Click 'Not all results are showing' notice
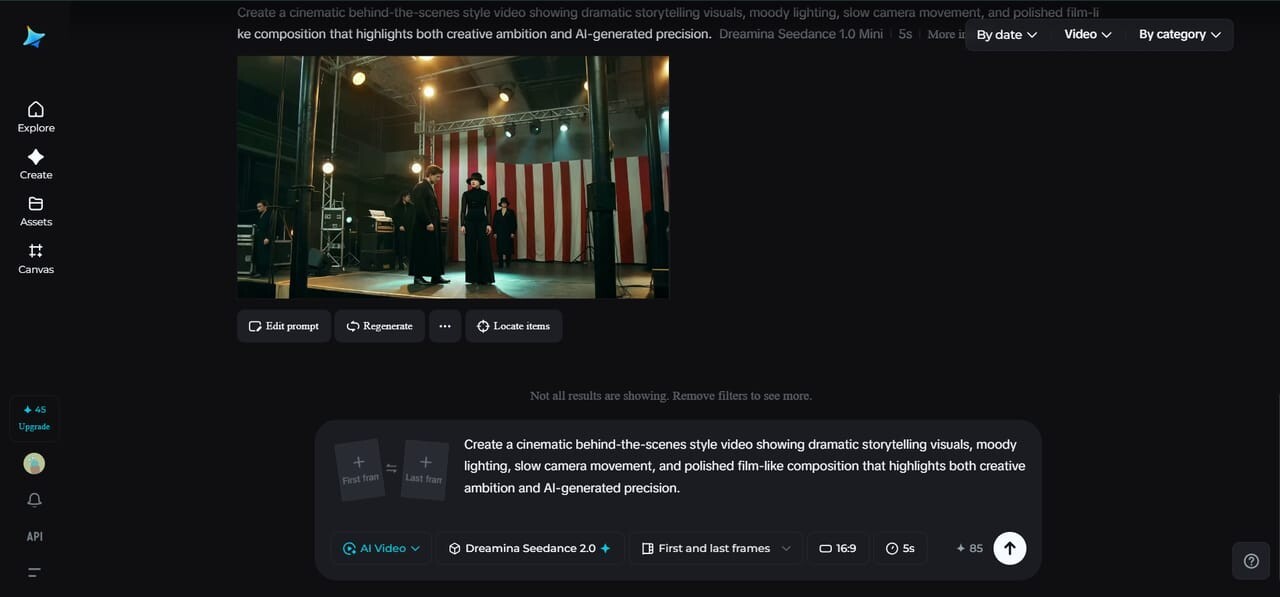 pyautogui.click(x=671, y=396)
